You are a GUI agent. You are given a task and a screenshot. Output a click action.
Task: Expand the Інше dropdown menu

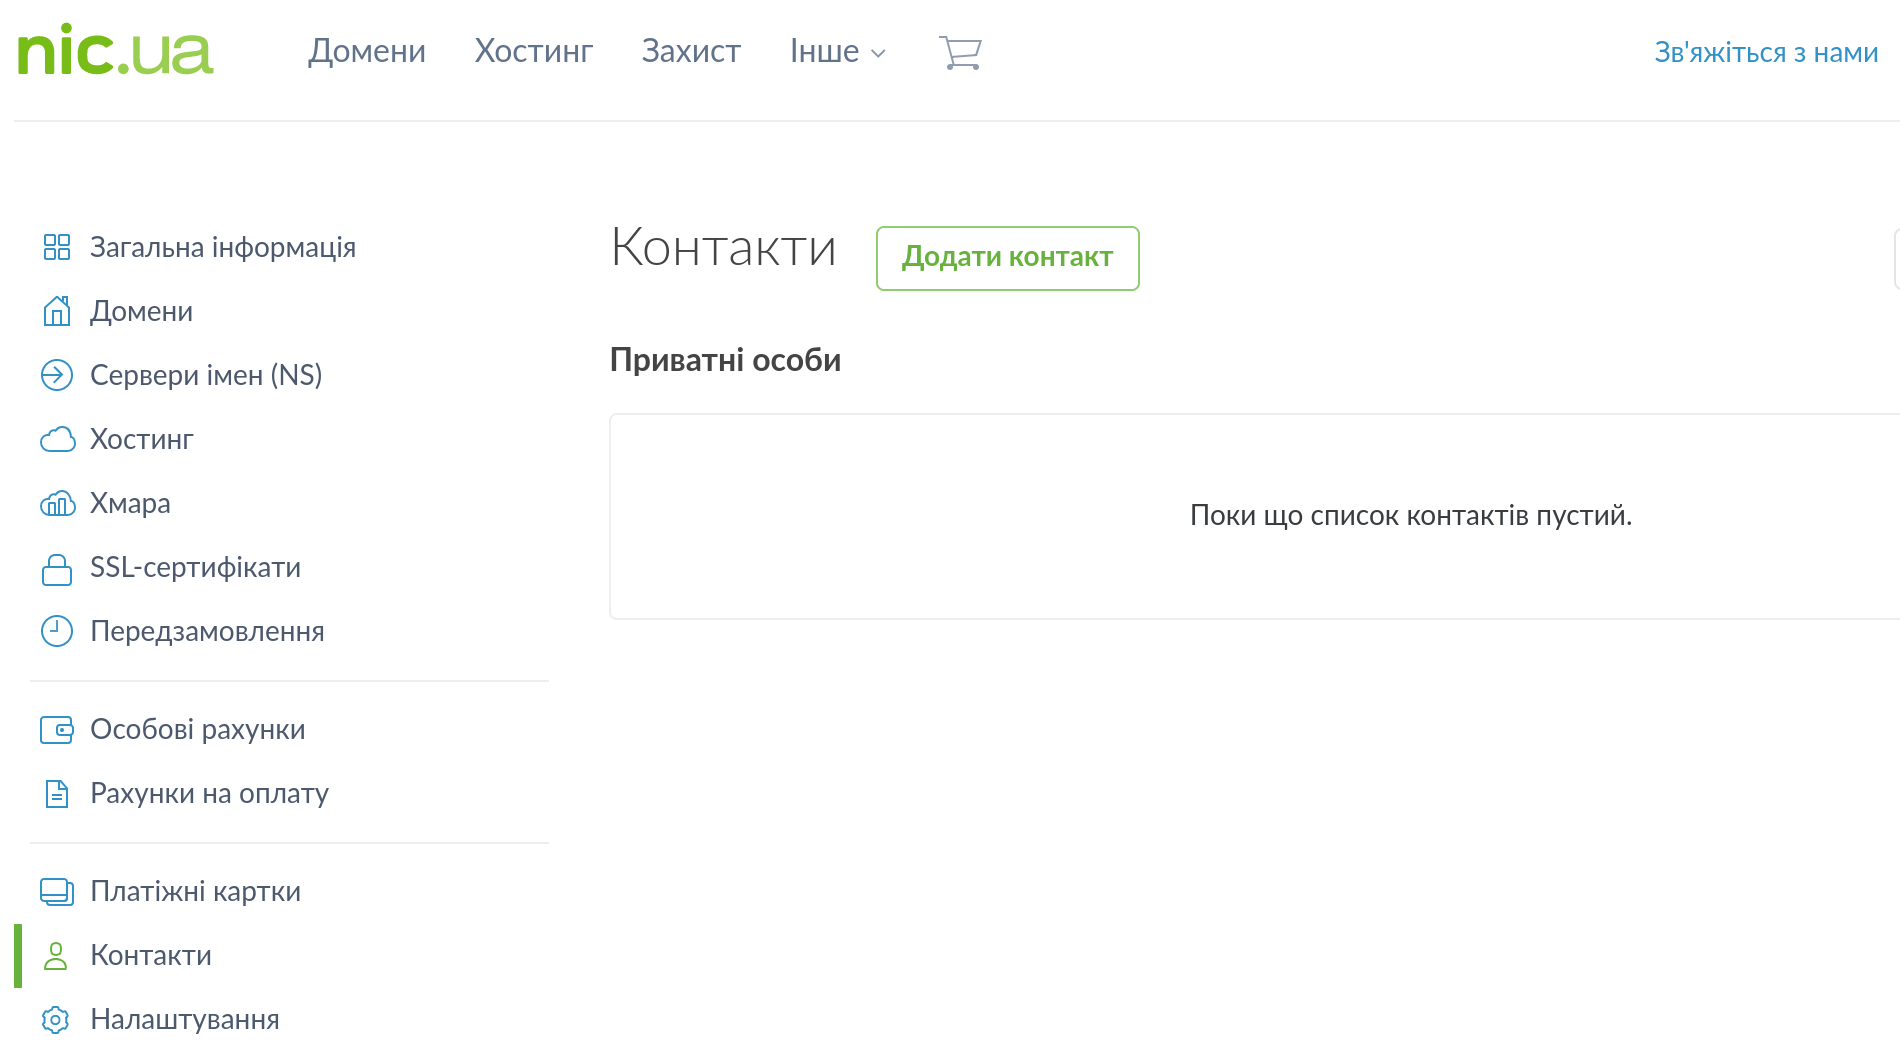tap(837, 51)
